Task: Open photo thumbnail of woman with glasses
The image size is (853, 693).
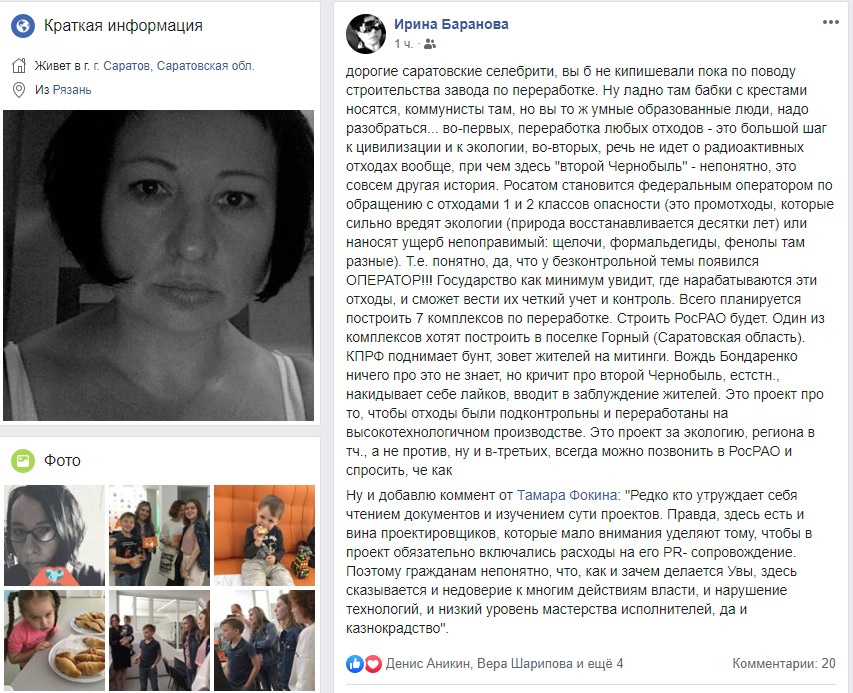Action: 54,535
